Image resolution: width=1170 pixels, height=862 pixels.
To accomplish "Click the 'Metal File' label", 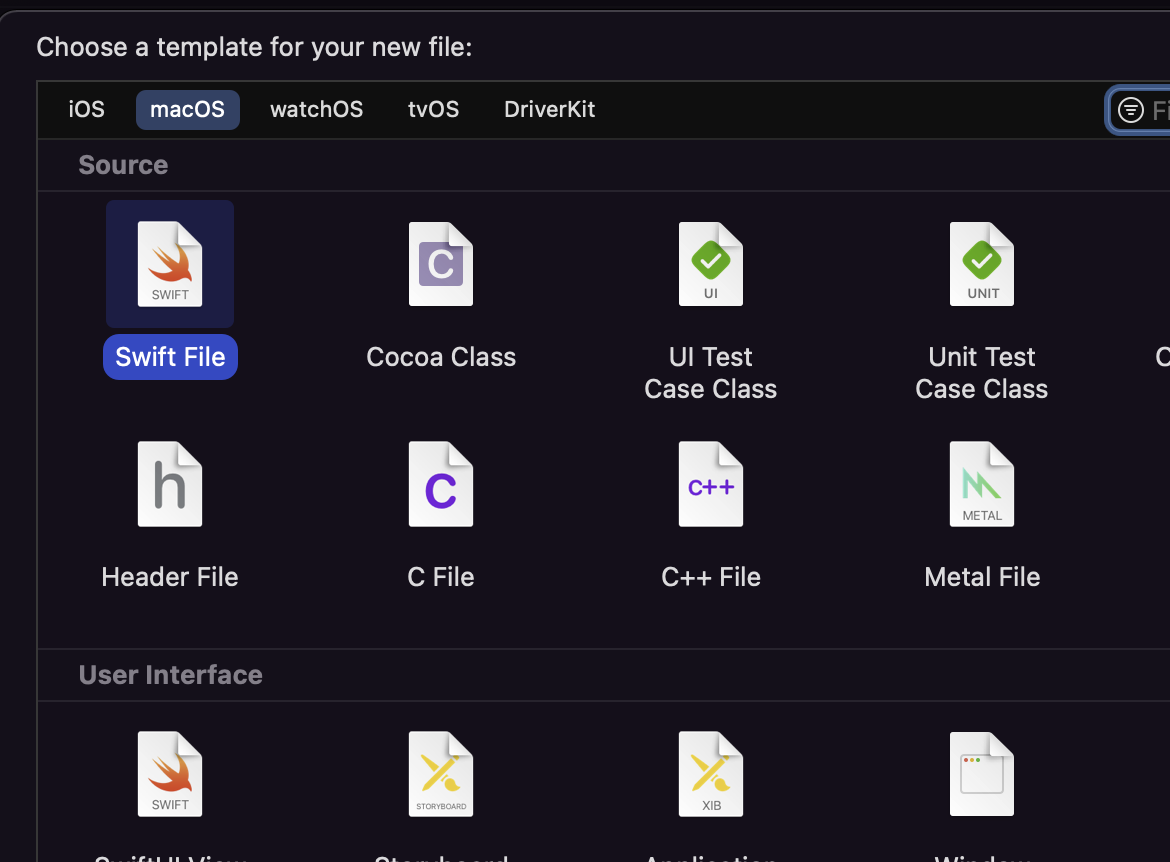I will (x=982, y=577).
